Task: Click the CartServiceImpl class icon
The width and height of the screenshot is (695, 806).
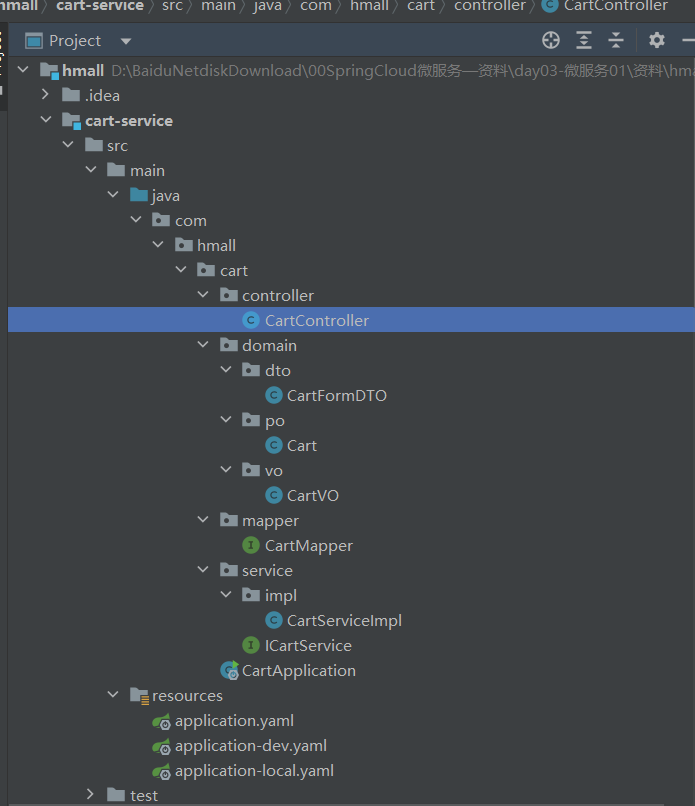Action: click(x=273, y=620)
